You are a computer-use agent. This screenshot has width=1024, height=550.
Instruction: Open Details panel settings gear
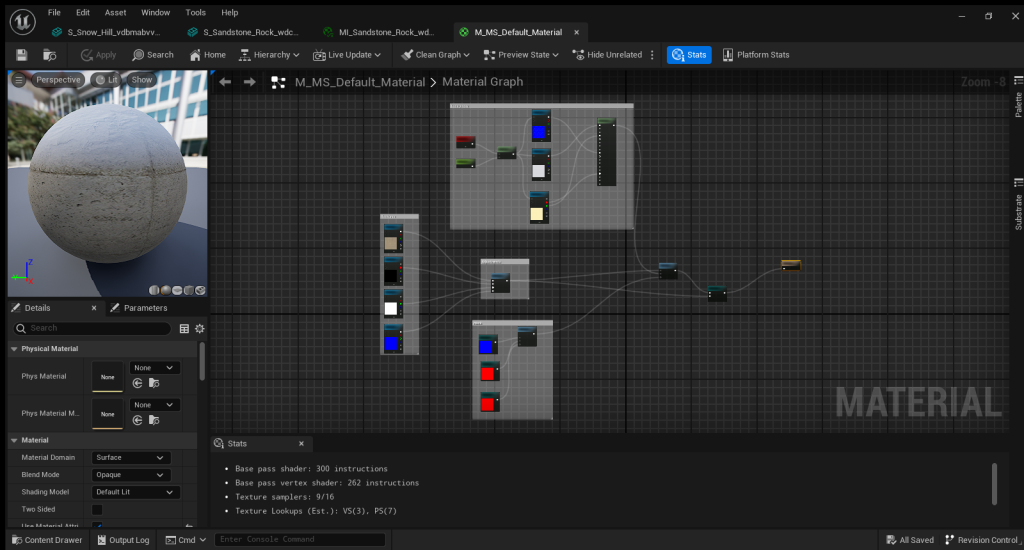click(200, 329)
